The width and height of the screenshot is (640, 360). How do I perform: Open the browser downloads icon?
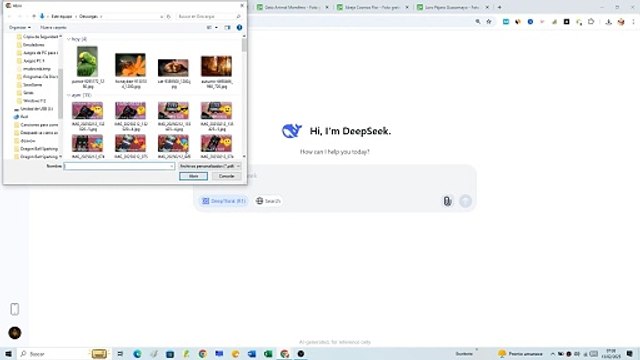(x=608, y=22)
